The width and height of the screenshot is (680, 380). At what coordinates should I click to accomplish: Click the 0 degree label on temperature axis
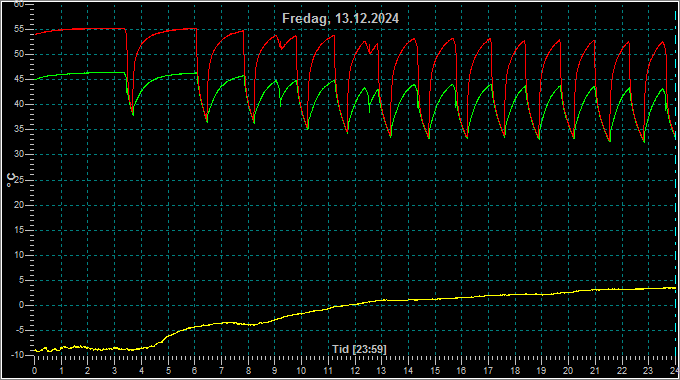[x=22, y=305]
